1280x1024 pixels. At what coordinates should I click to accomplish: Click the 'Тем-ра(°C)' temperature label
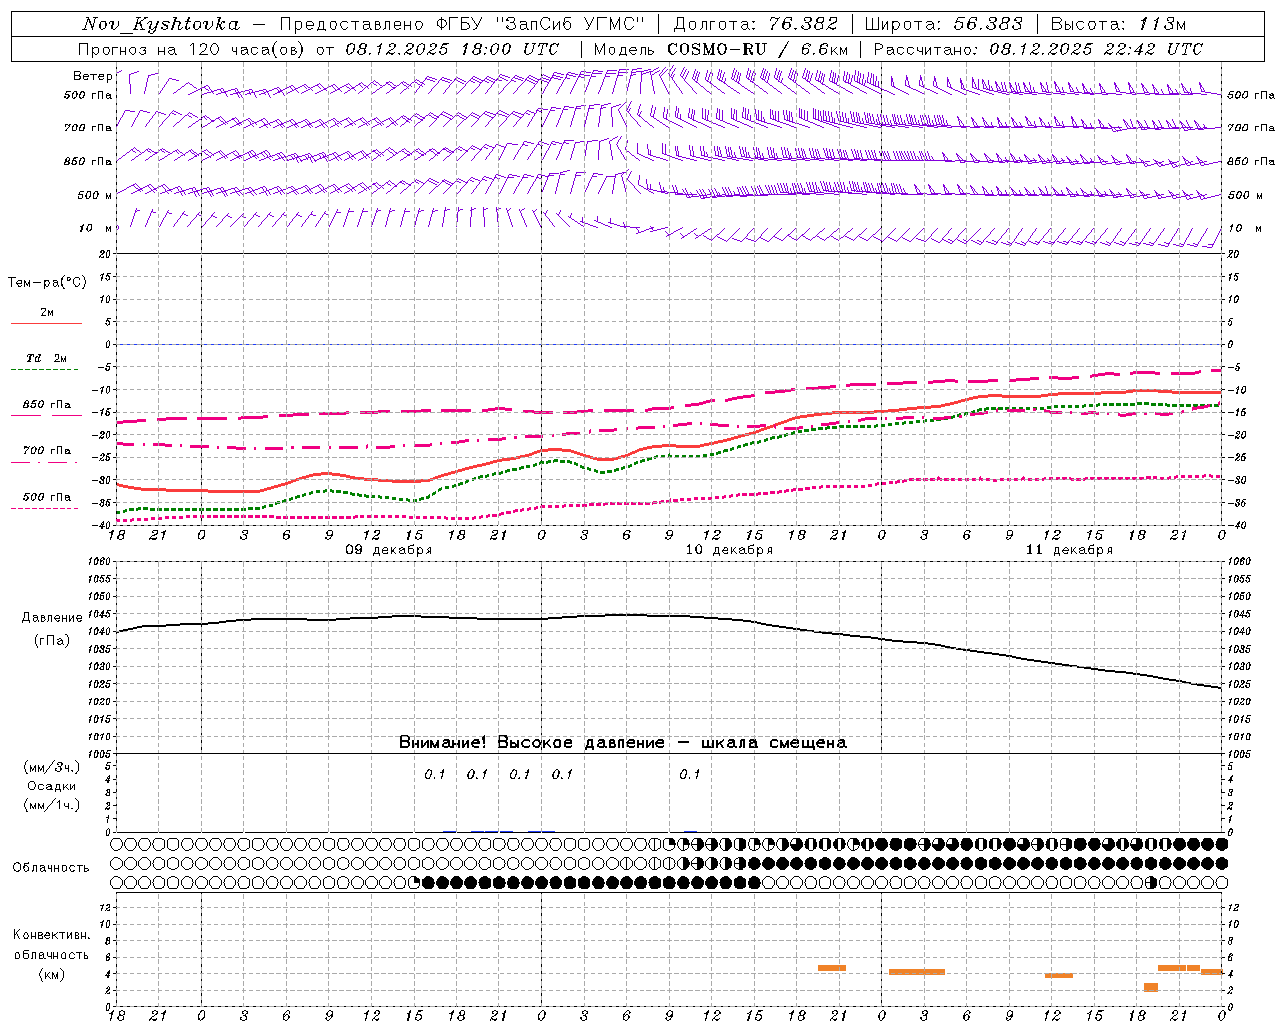pyautogui.click(x=47, y=283)
